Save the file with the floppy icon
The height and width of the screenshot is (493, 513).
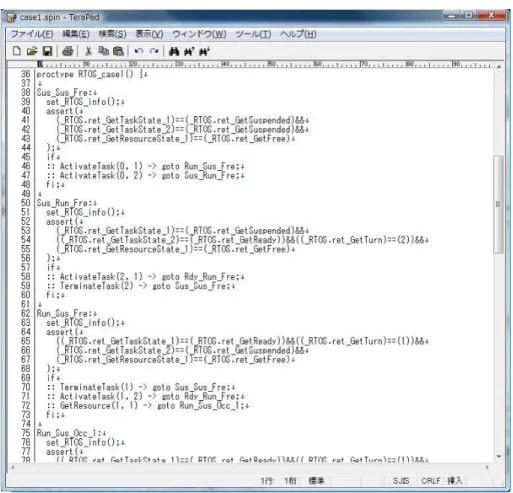point(48,51)
